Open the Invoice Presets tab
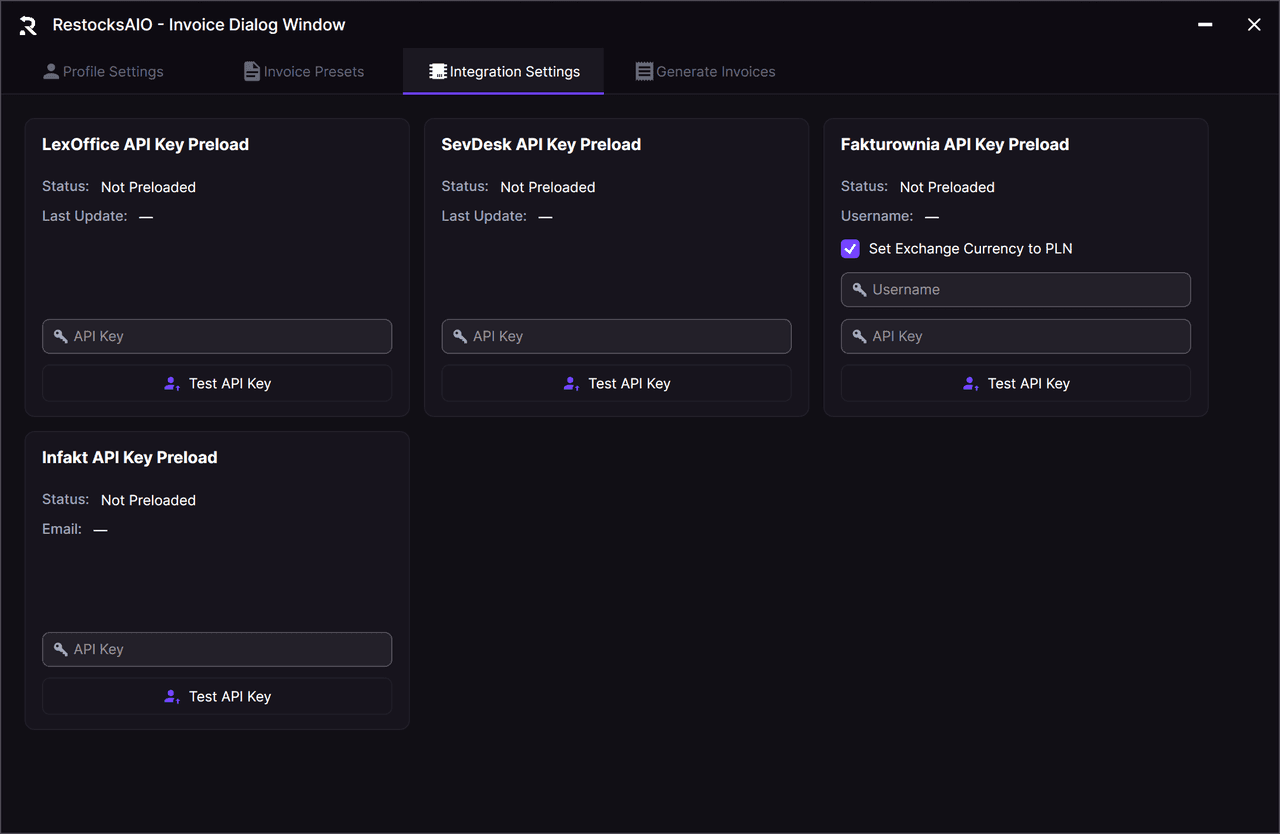The width and height of the screenshot is (1280, 834). click(x=304, y=72)
